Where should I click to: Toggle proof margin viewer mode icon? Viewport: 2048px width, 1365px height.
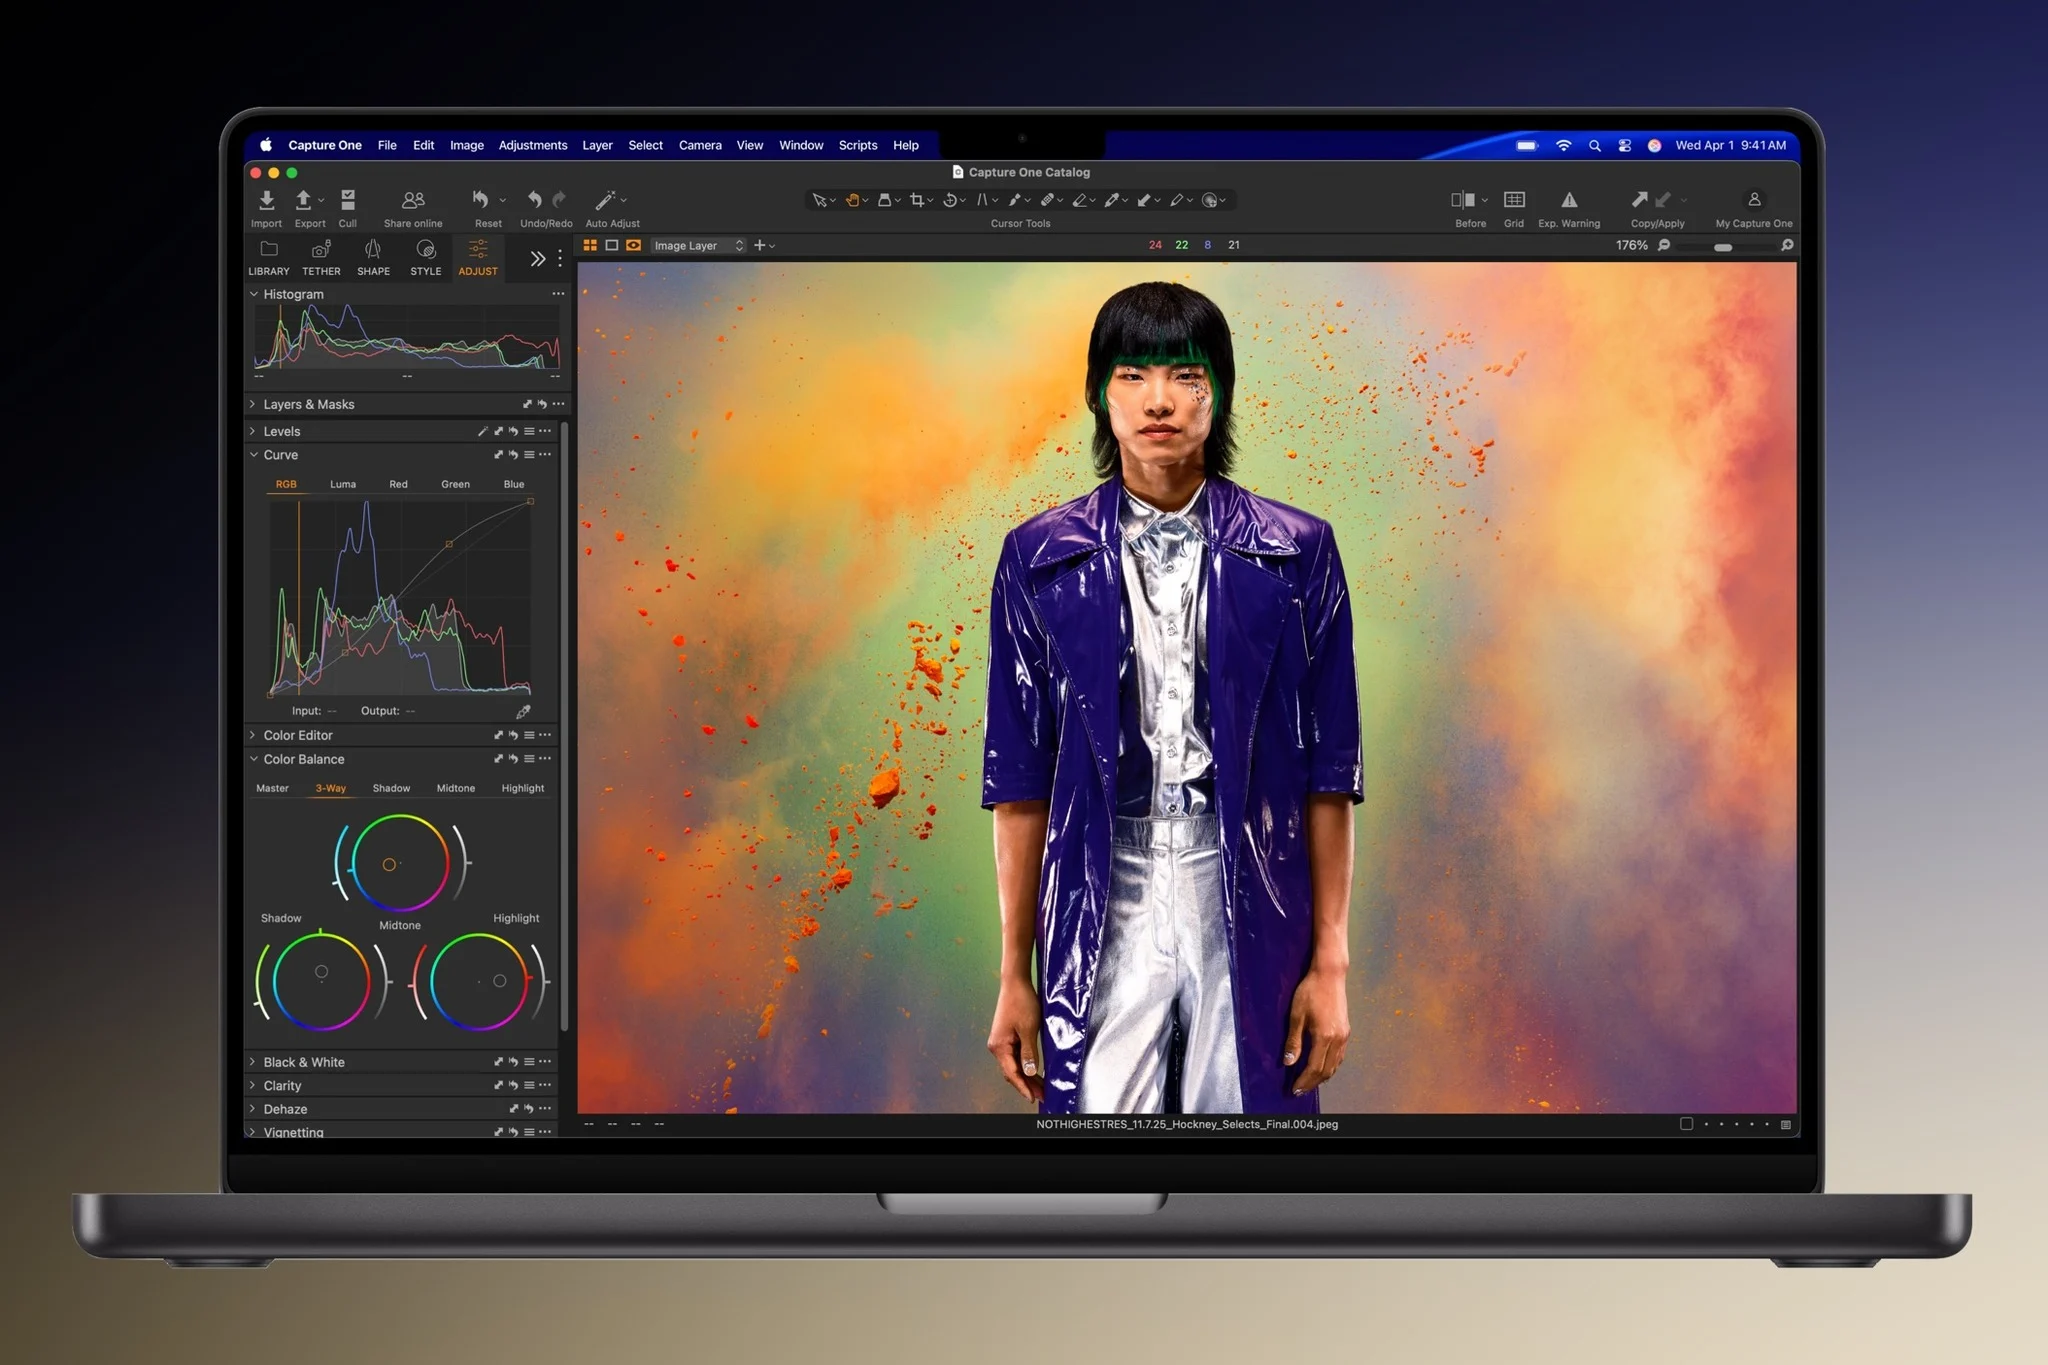(x=633, y=245)
